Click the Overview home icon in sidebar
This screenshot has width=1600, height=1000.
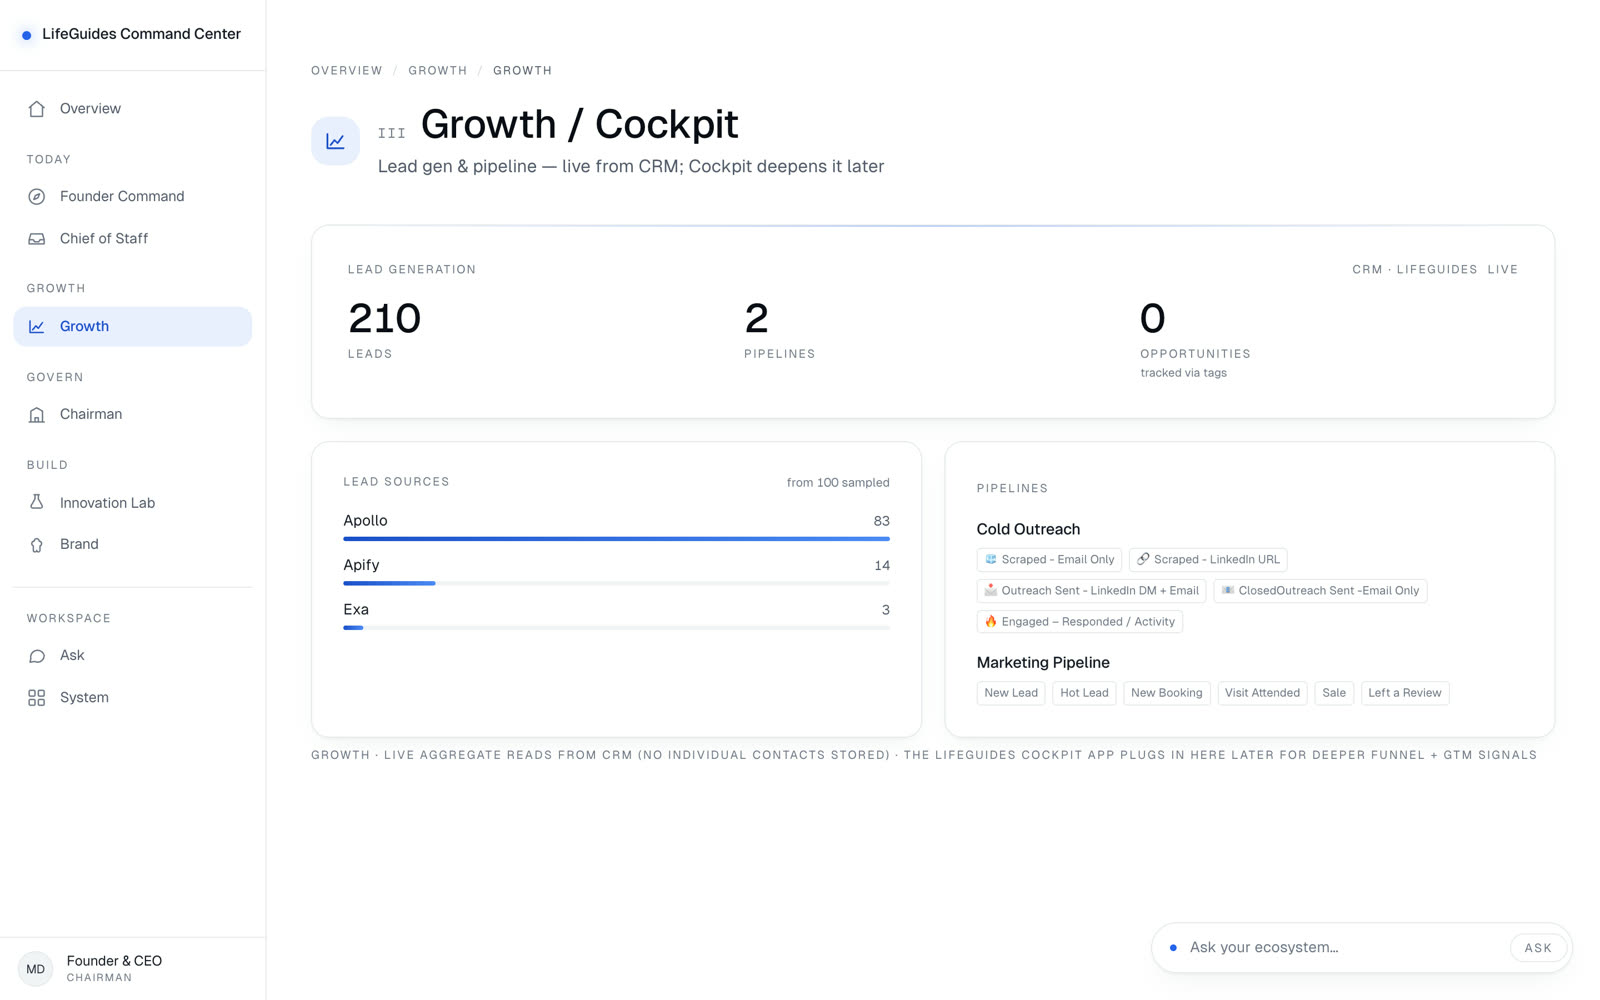[37, 109]
